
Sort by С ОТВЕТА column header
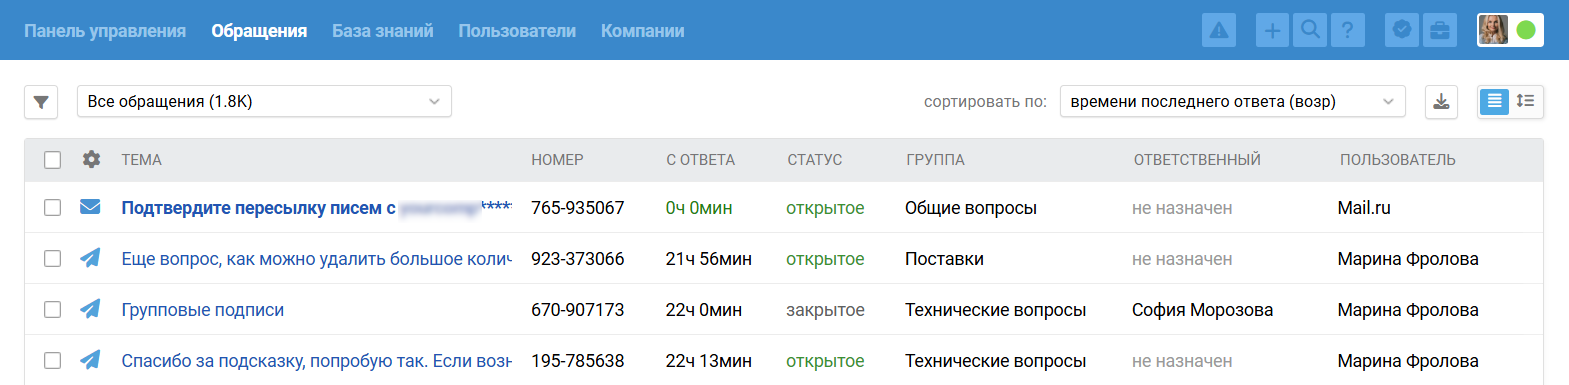(x=700, y=160)
